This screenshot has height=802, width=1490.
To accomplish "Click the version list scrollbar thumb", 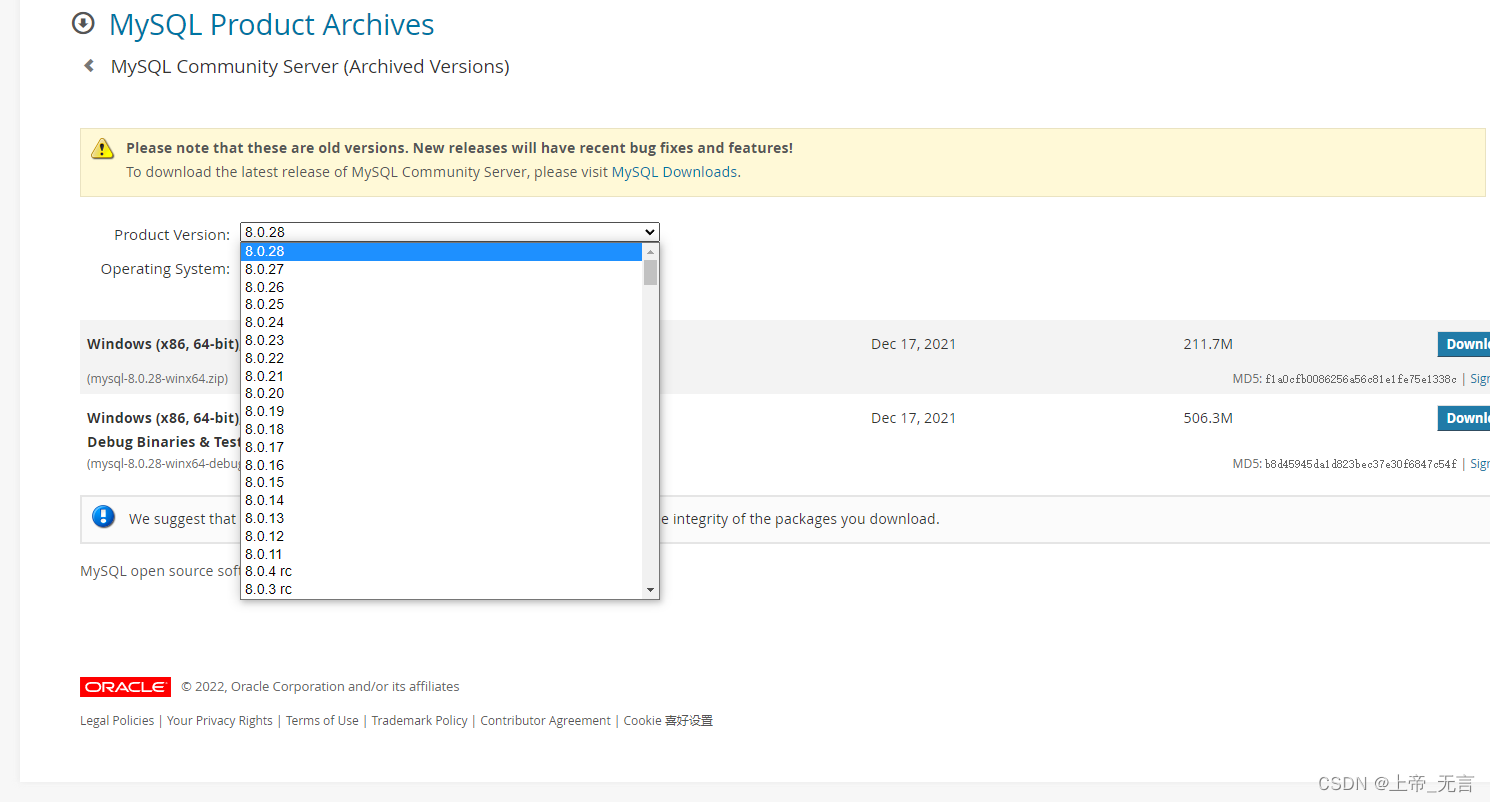I will [650, 272].
